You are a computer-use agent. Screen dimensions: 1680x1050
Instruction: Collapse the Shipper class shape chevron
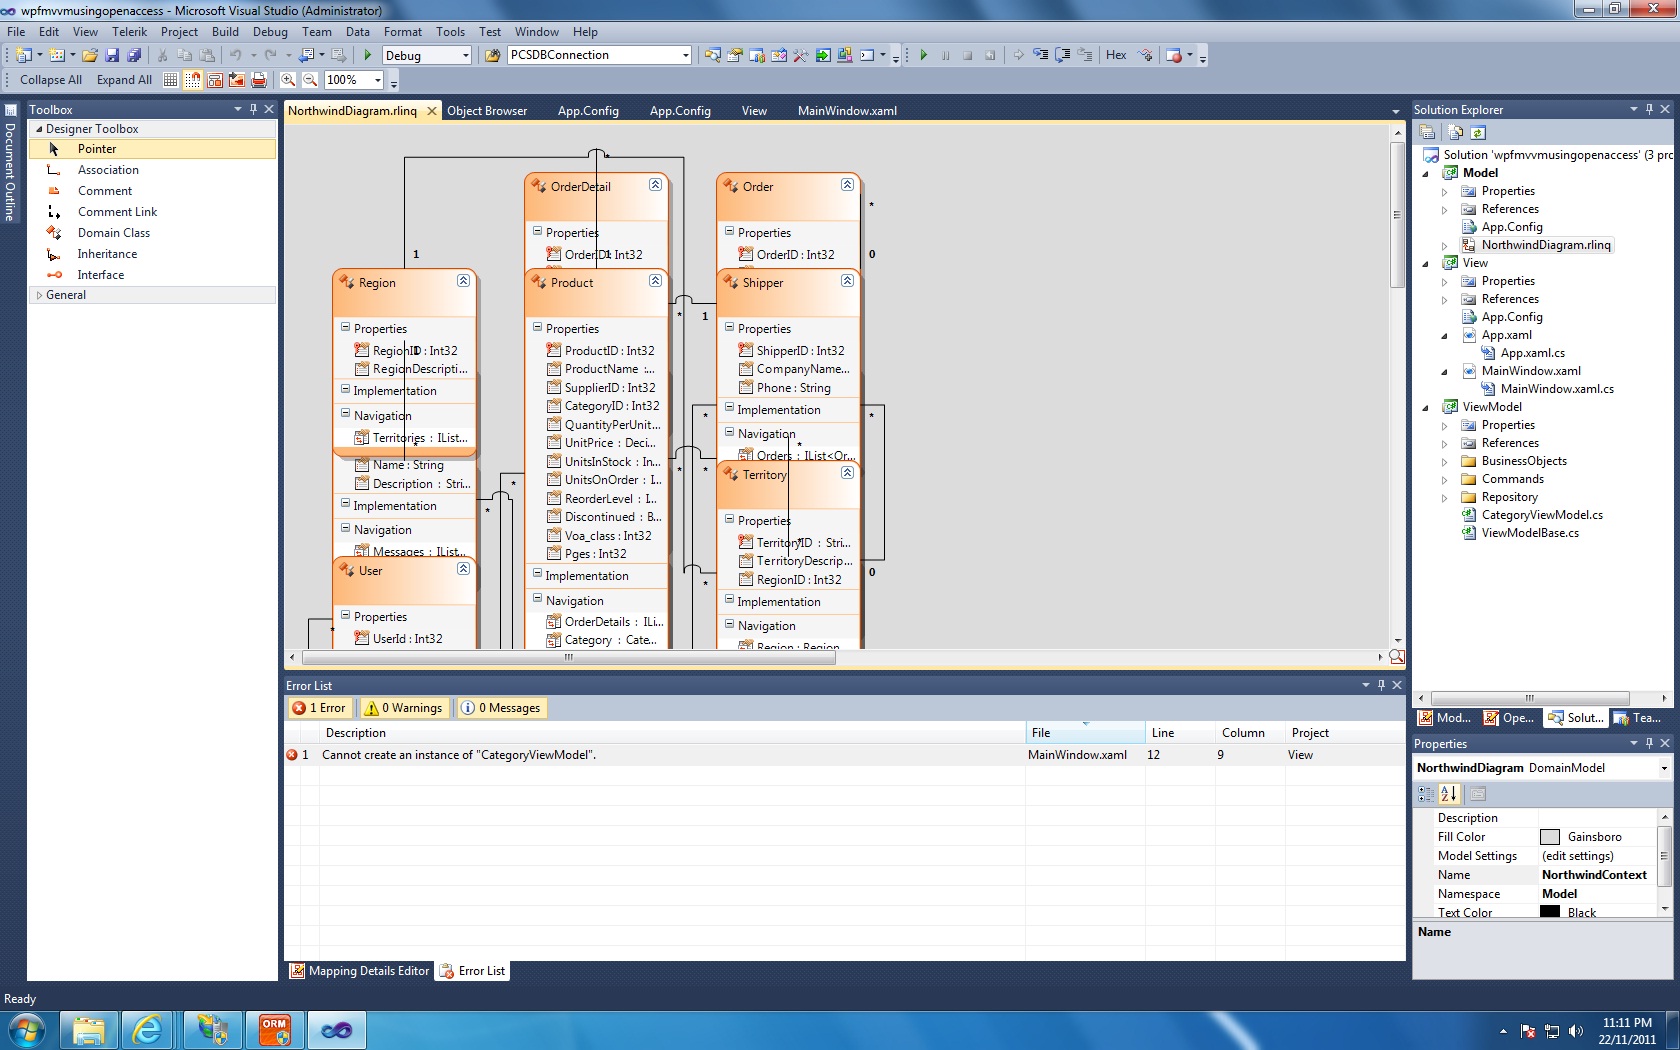point(847,281)
